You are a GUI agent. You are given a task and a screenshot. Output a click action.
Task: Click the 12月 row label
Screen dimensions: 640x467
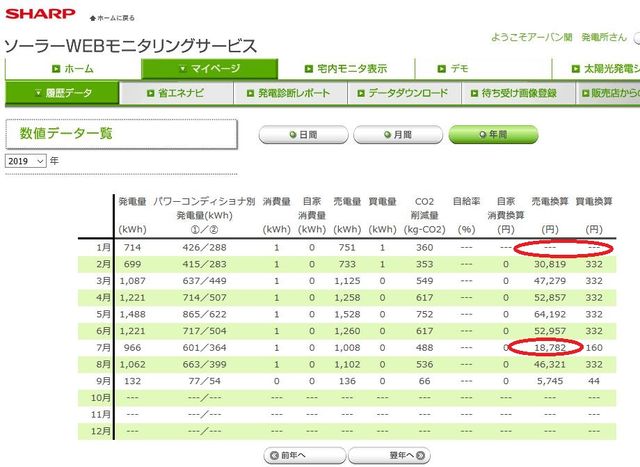click(x=100, y=431)
